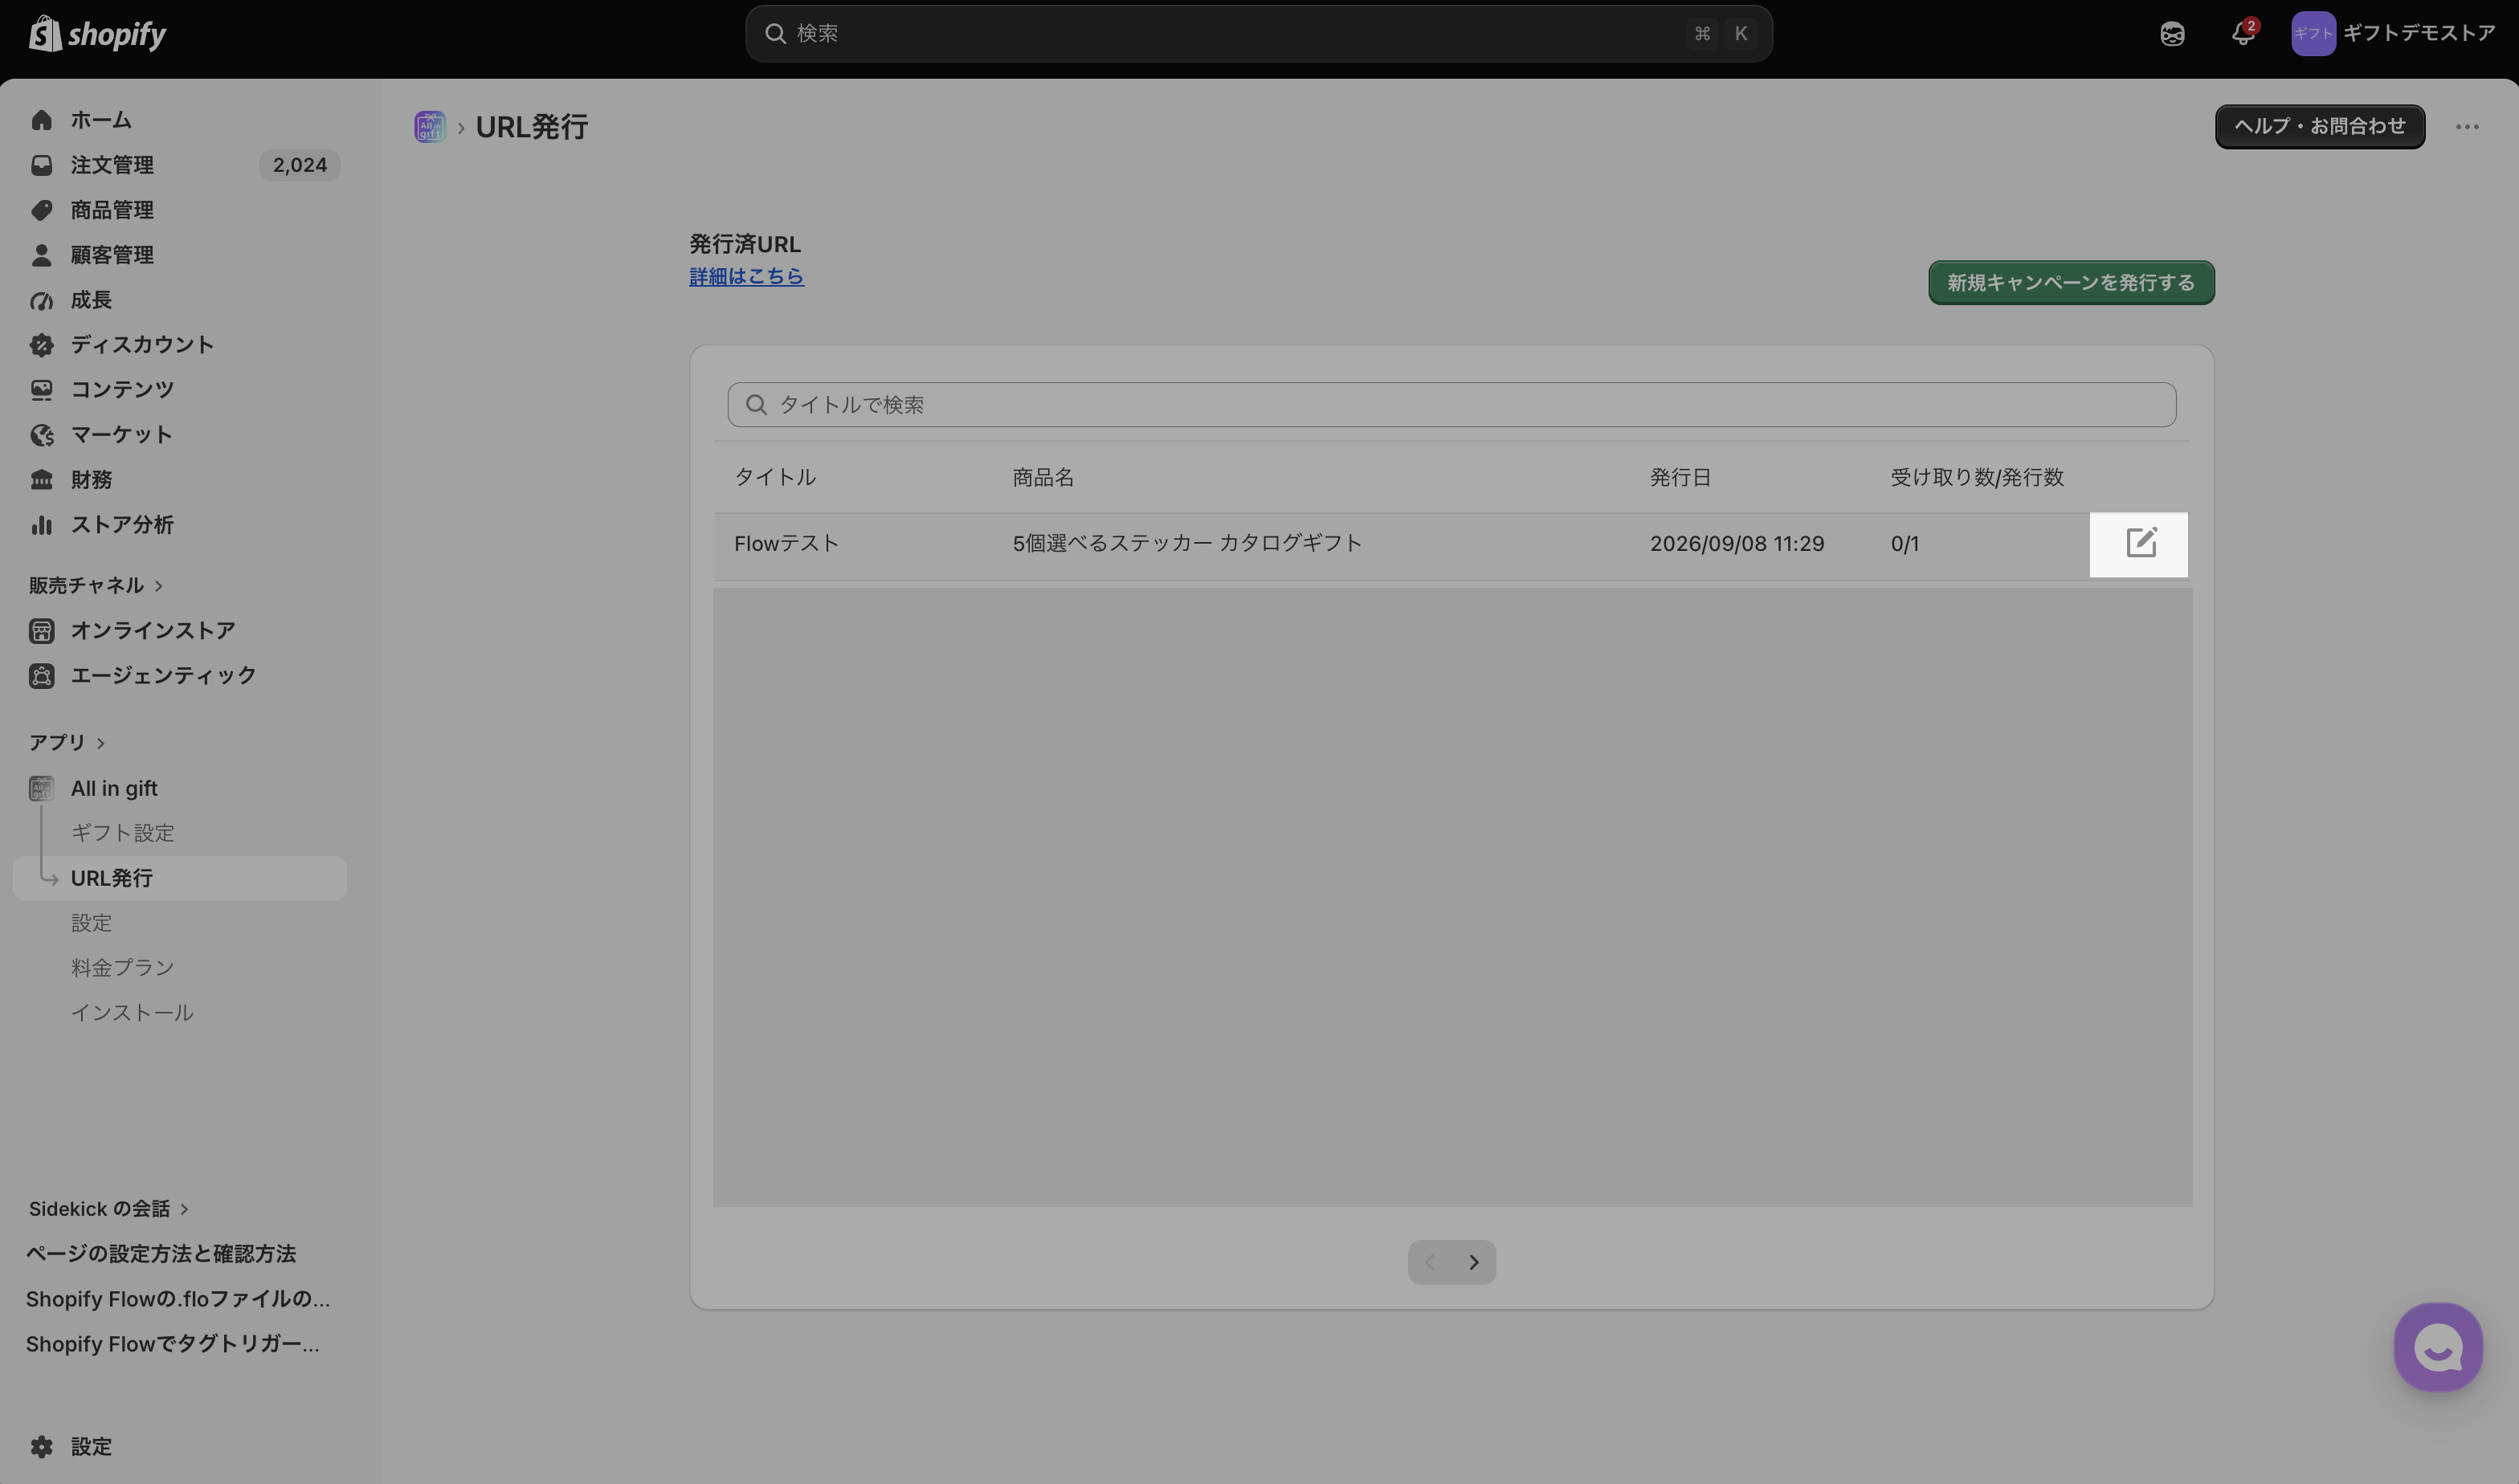Click the All in gift app icon in breadcrumb
This screenshot has height=1484, width=2519.
pos(430,127)
